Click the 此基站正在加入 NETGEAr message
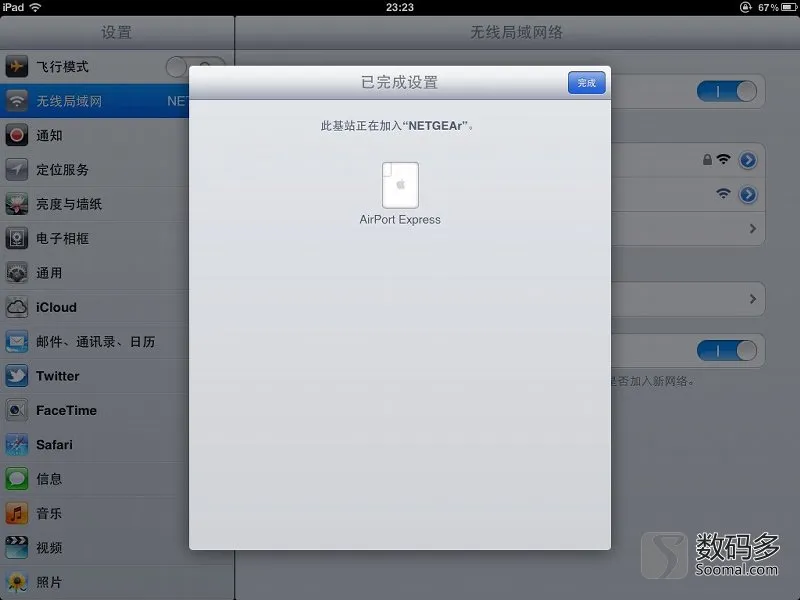 click(397, 126)
